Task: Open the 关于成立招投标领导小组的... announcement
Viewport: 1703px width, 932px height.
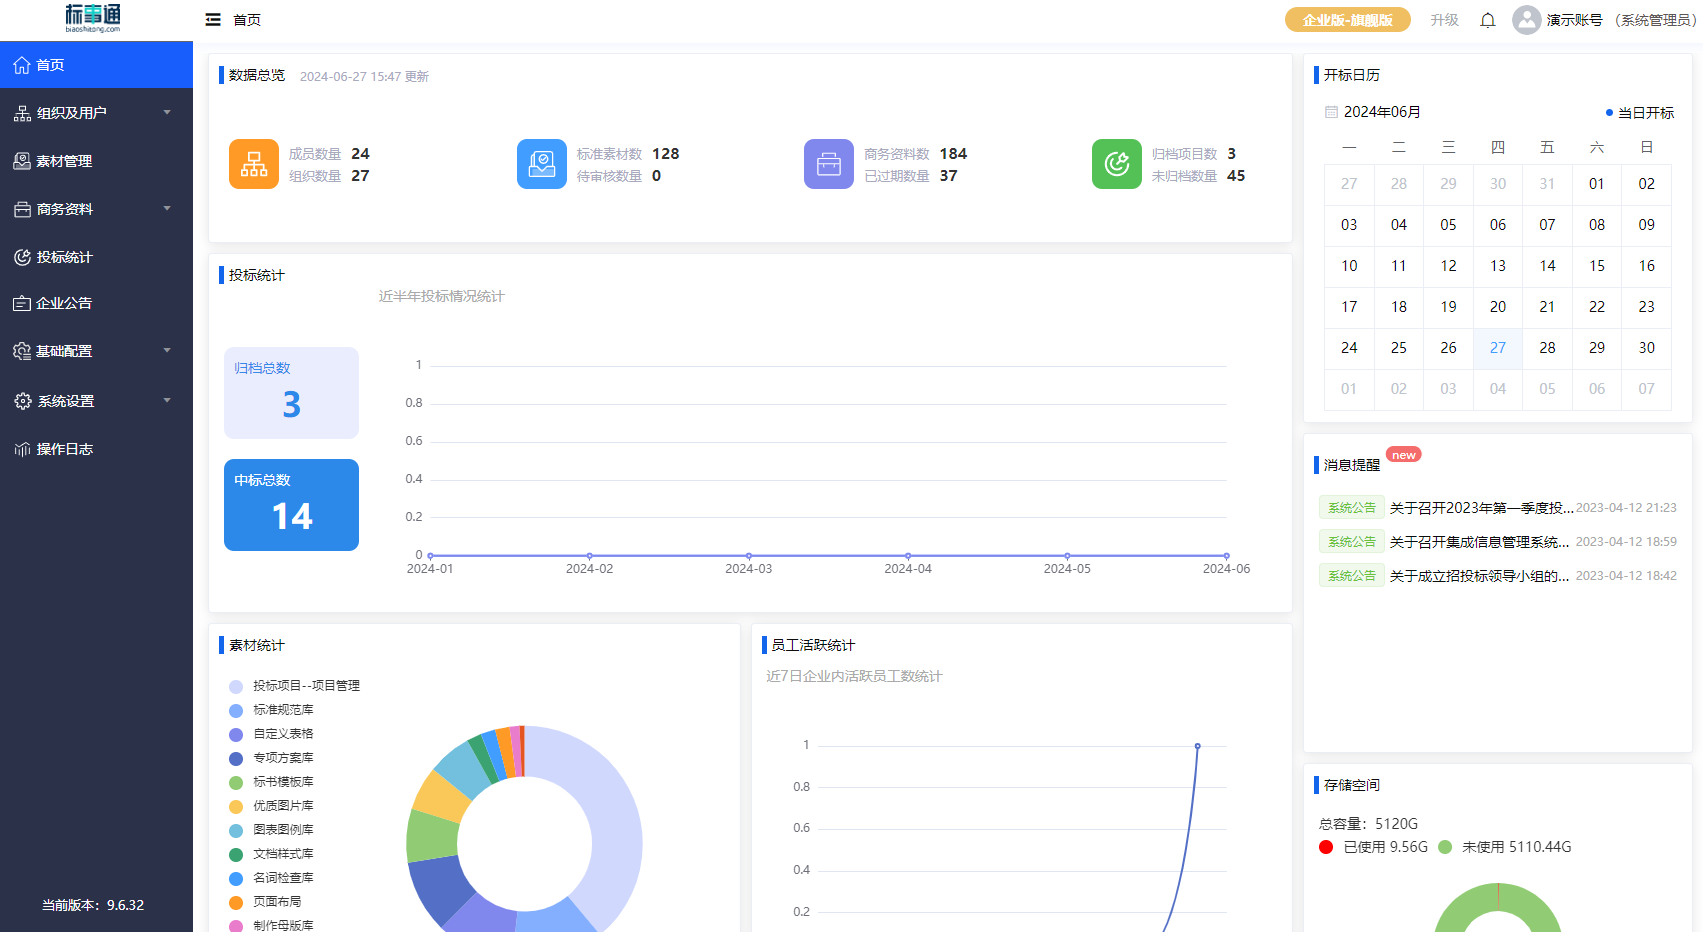Action: click(1479, 576)
